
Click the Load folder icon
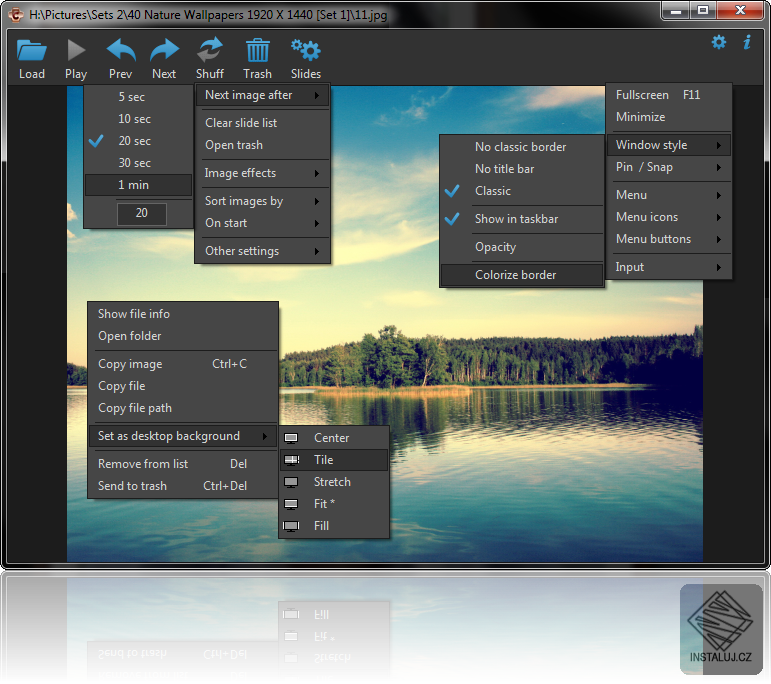pos(31,51)
